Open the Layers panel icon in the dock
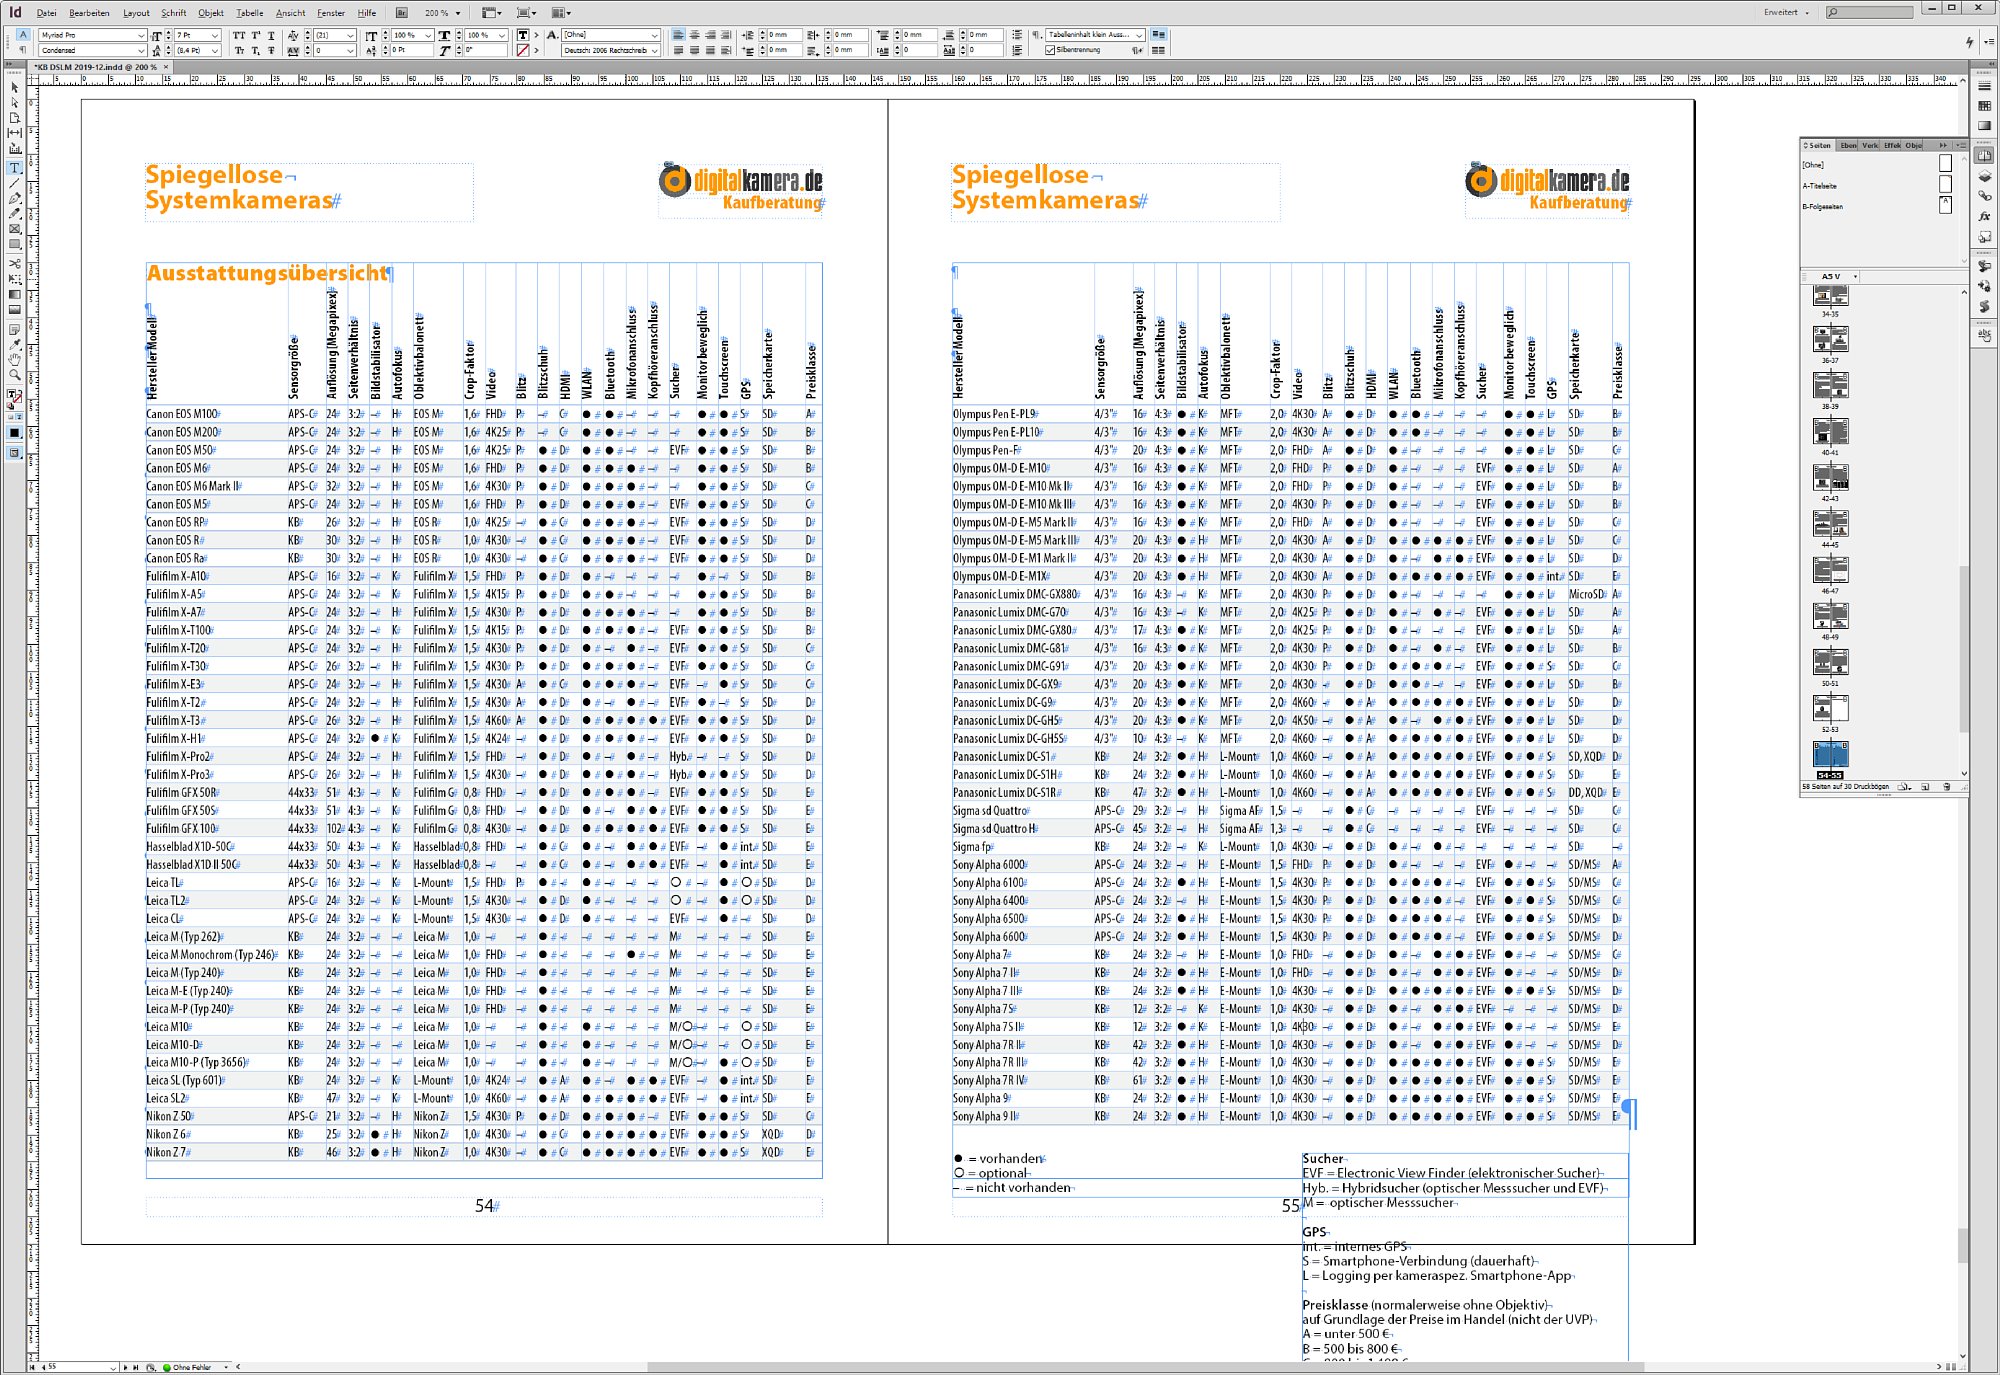 1984,176
